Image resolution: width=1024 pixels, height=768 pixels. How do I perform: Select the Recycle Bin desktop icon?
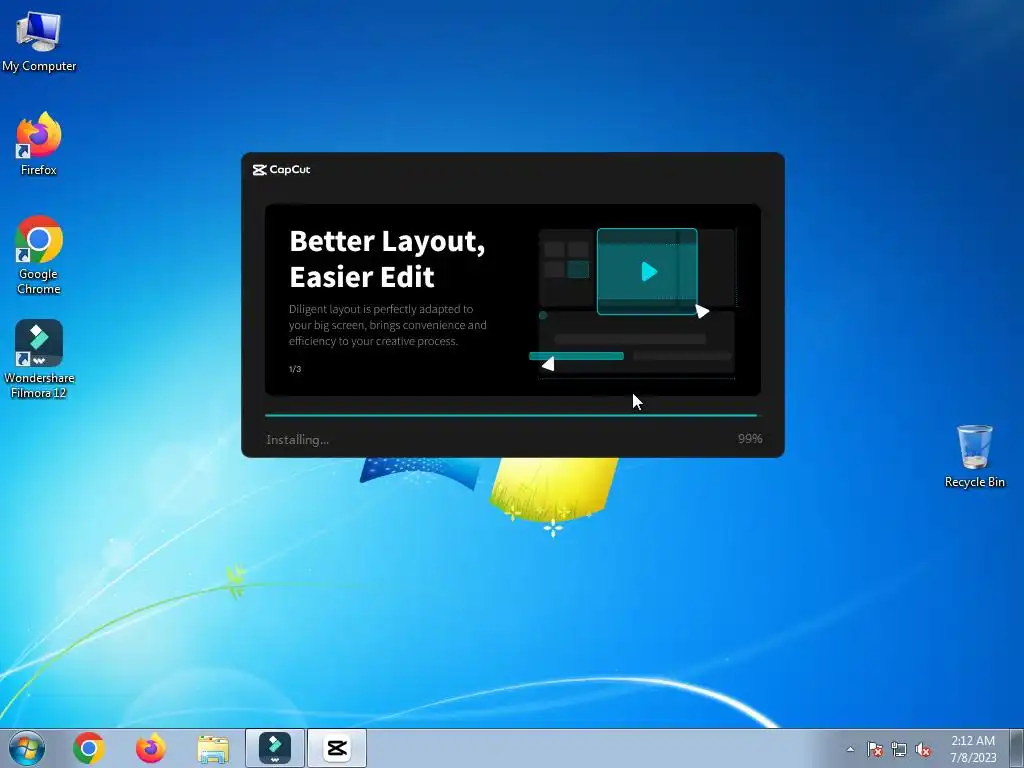(x=974, y=456)
